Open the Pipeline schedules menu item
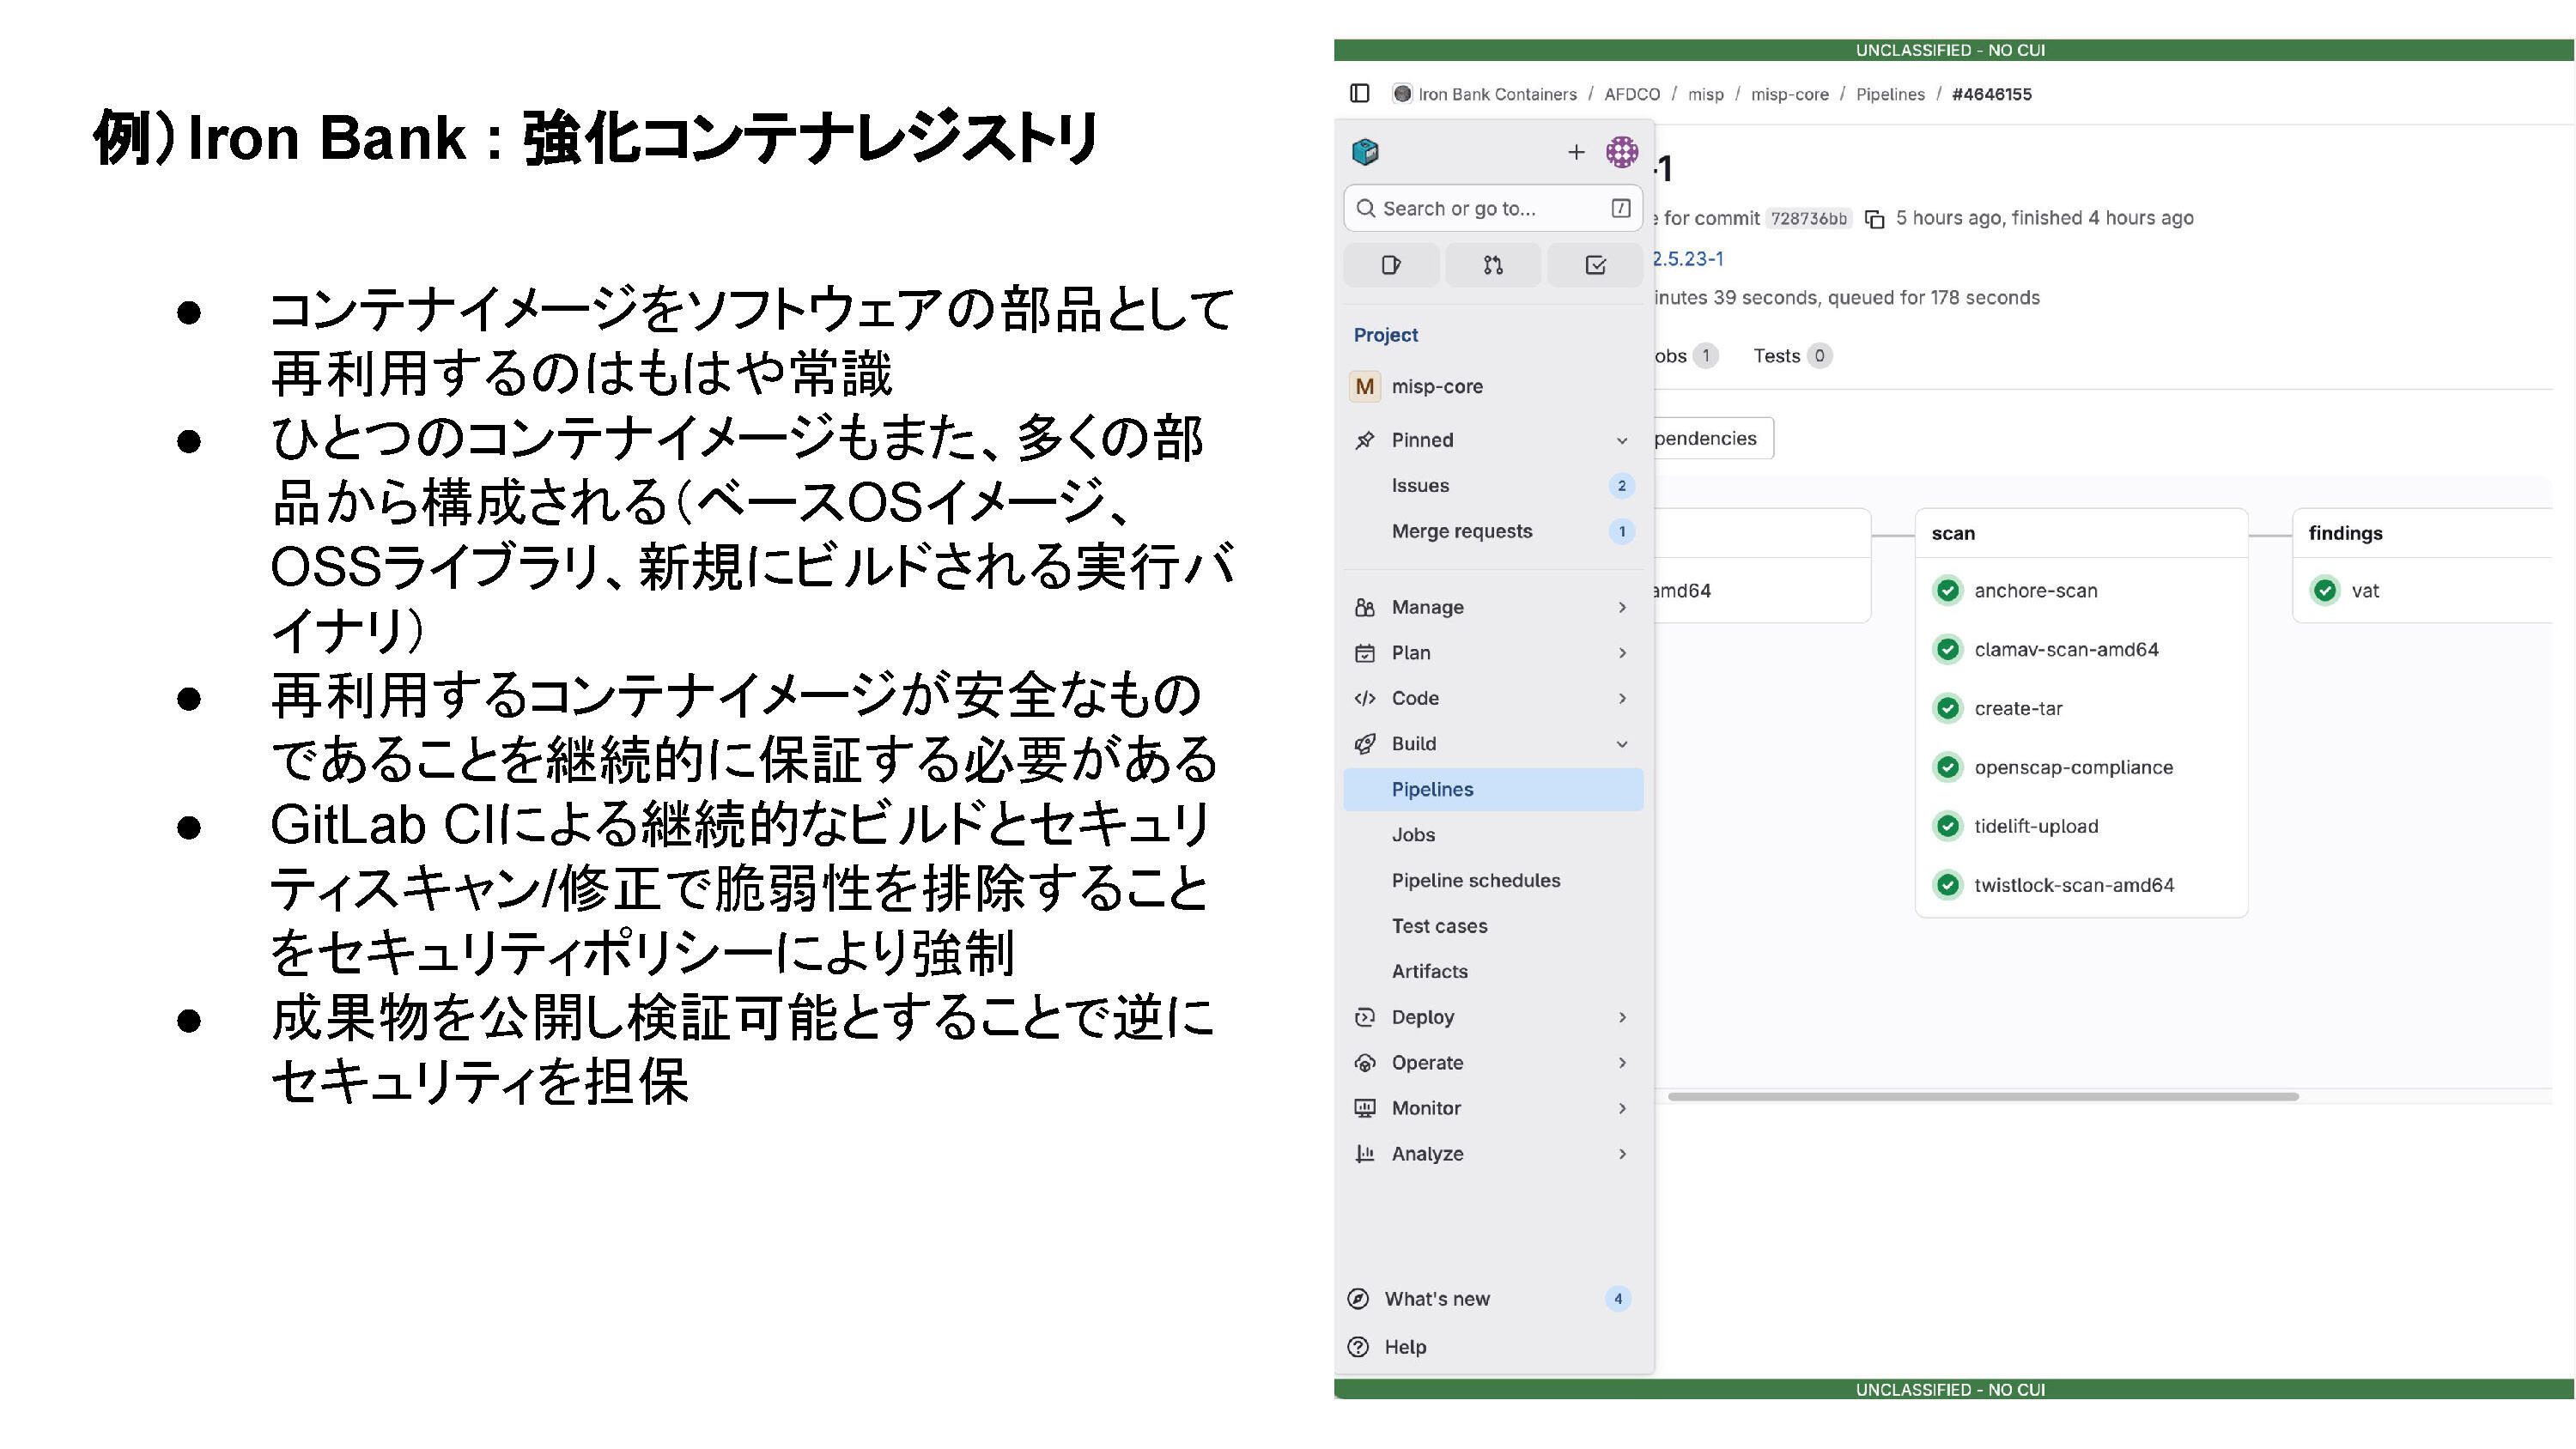The height and width of the screenshot is (1449, 2576). pos(1475,880)
